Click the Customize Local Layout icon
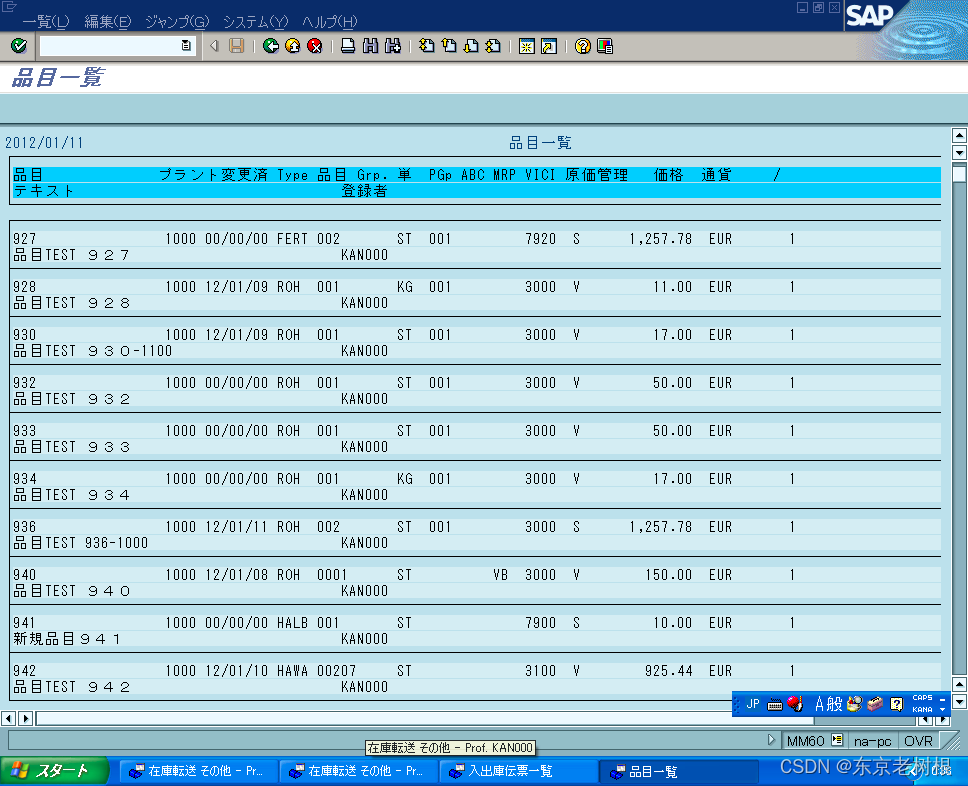Viewport: 968px width, 786px height. coord(605,45)
